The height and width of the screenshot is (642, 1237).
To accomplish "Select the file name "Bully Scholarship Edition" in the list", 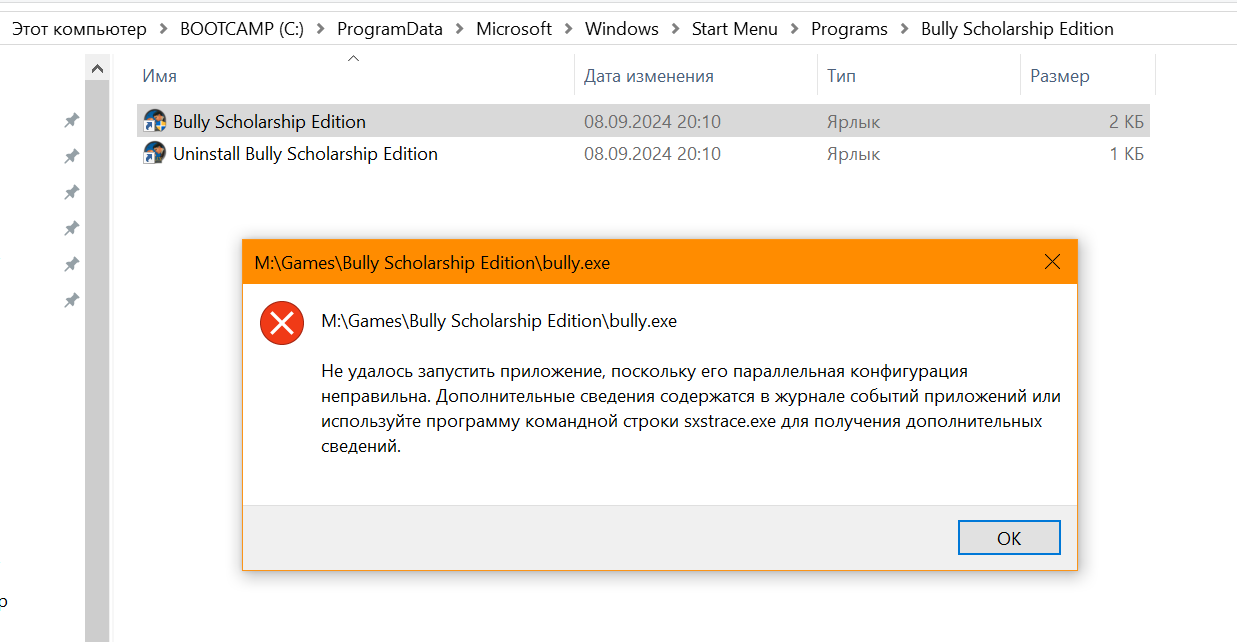I will pos(269,122).
